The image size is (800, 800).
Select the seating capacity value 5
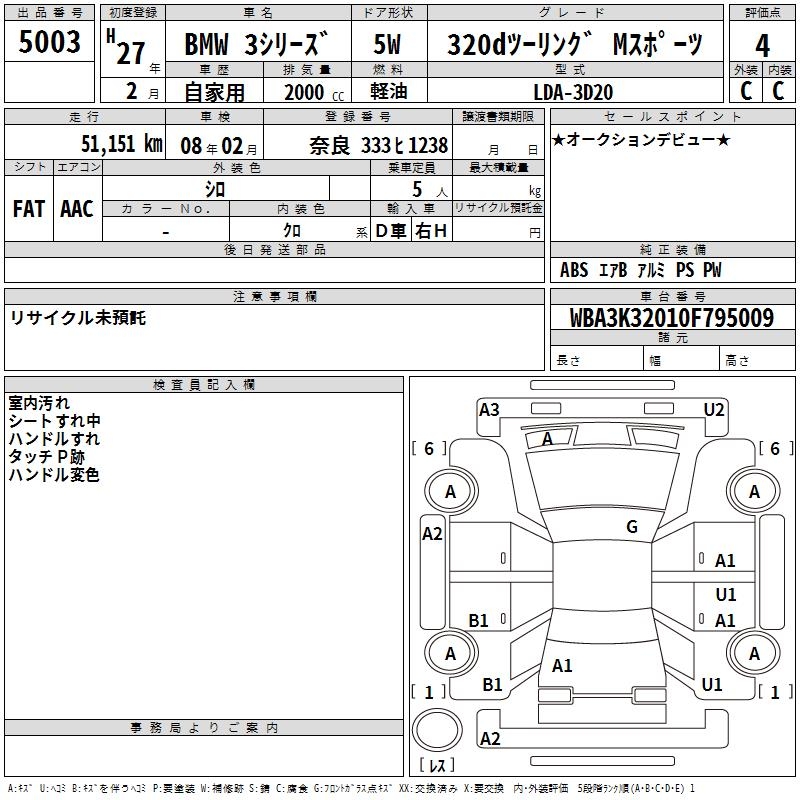[417, 189]
